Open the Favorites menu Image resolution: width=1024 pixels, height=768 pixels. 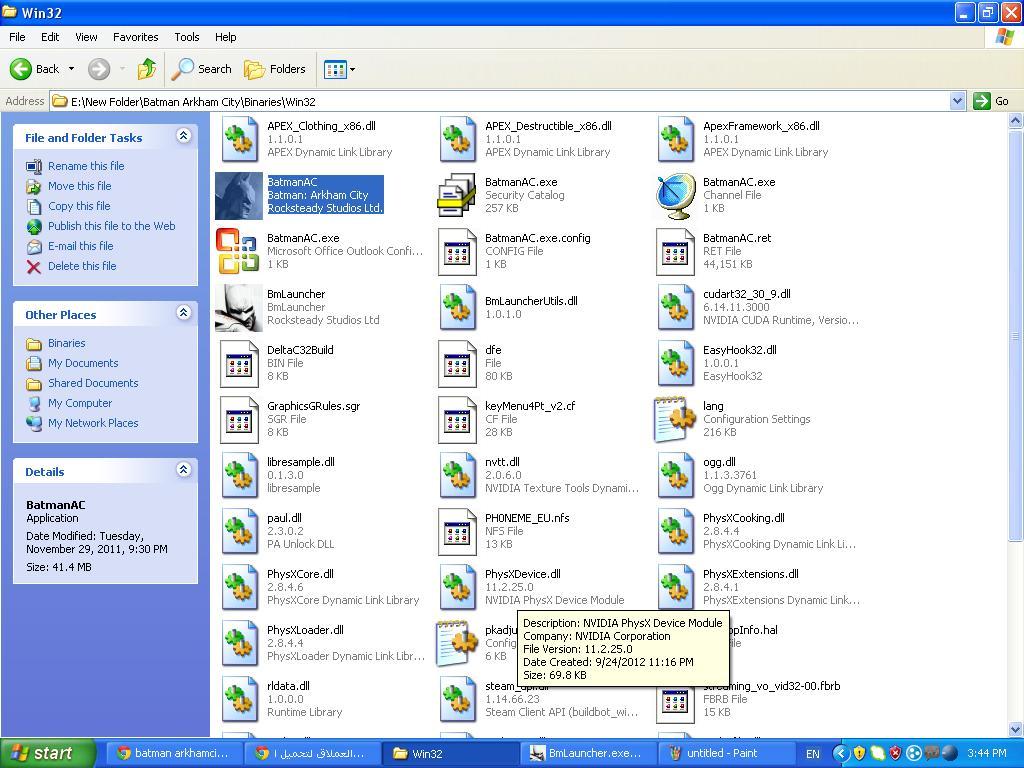coord(135,37)
